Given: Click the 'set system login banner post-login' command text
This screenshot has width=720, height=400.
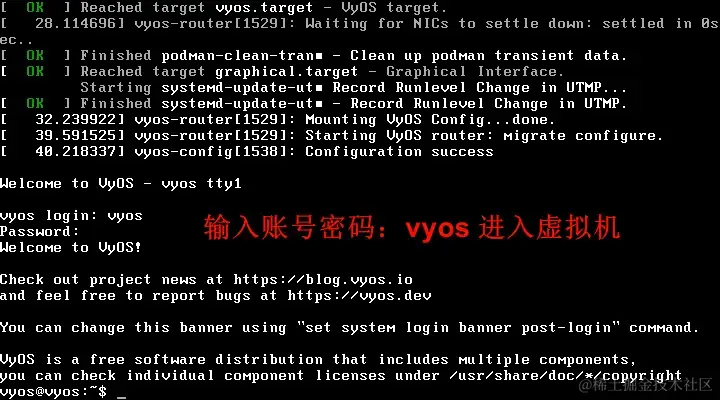Looking at the screenshot, I should tap(458, 327).
